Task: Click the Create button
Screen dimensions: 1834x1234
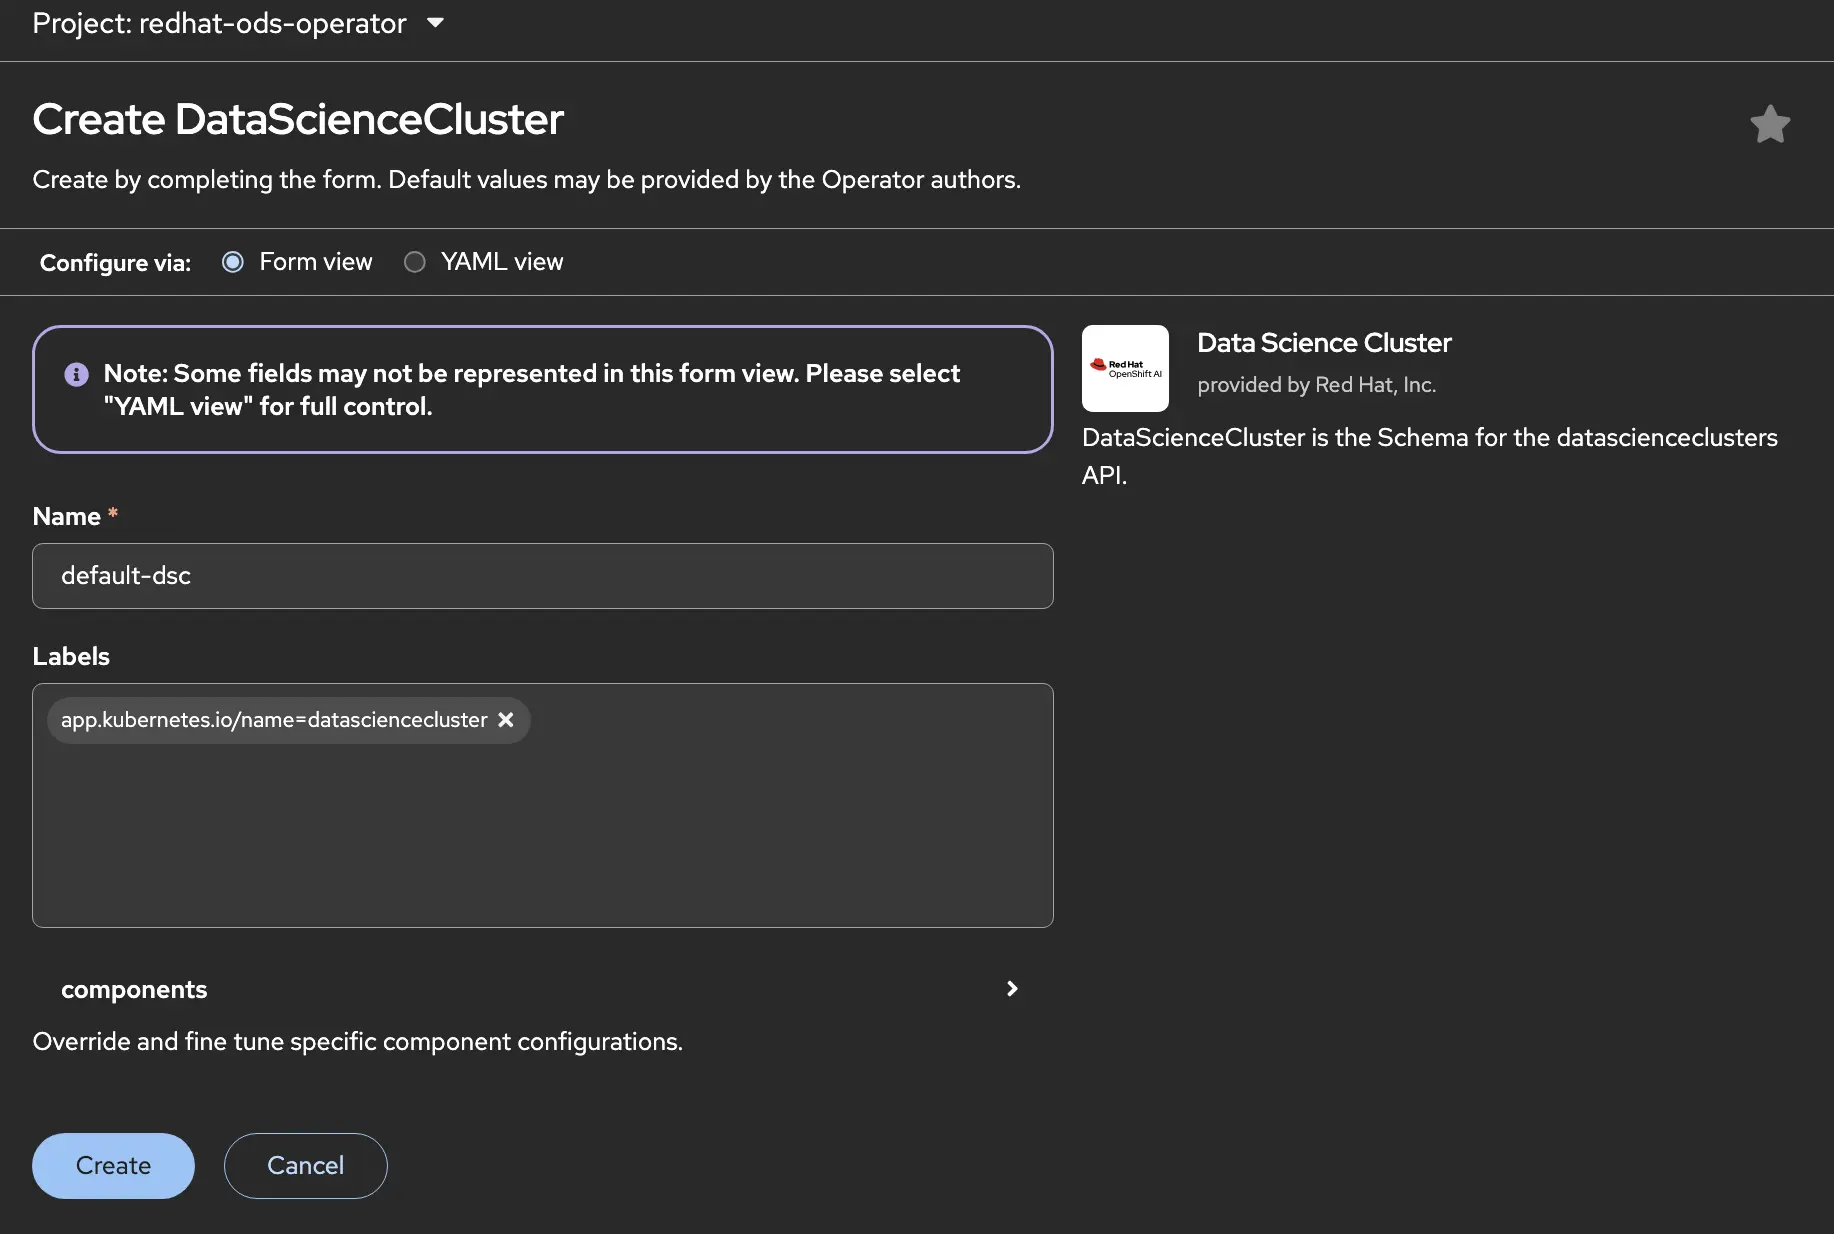Action: click(x=114, y=1166)
